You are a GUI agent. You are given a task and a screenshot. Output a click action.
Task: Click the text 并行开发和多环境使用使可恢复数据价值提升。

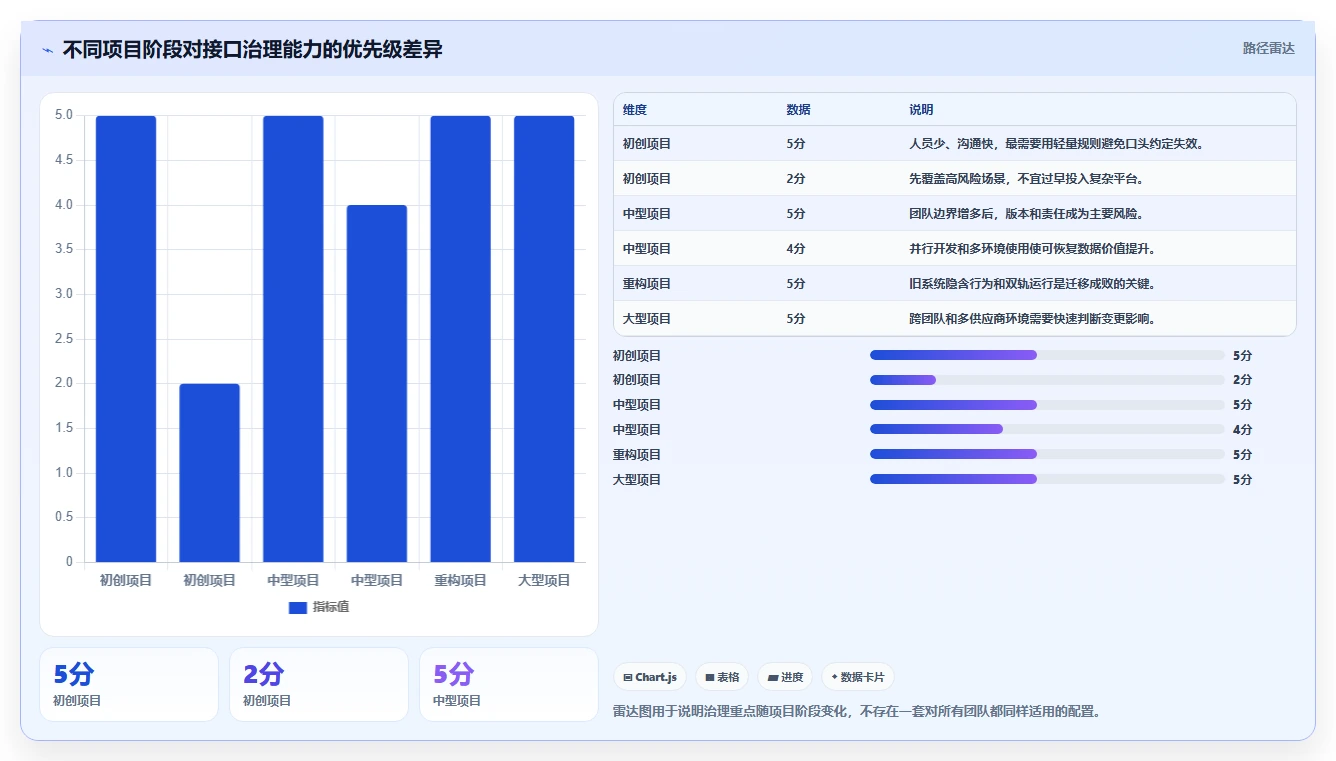(x=1032, y=249)
